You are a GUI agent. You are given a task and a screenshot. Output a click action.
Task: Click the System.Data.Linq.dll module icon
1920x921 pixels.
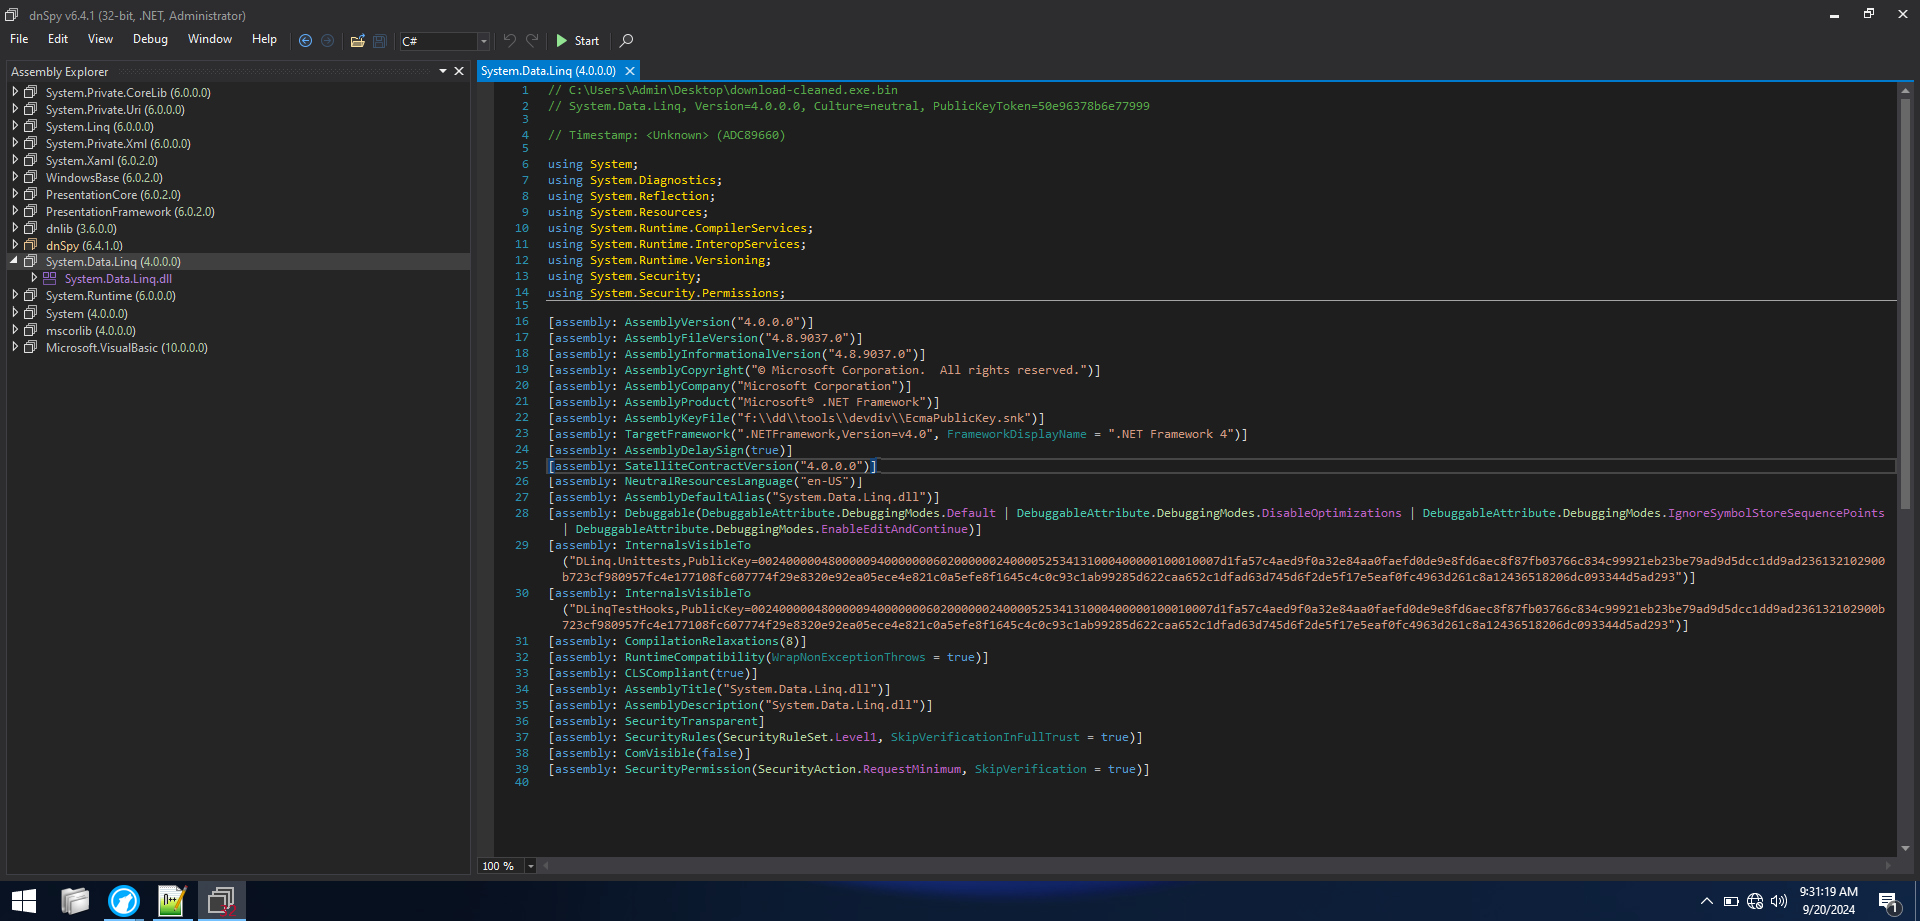(x=50, y=278)
